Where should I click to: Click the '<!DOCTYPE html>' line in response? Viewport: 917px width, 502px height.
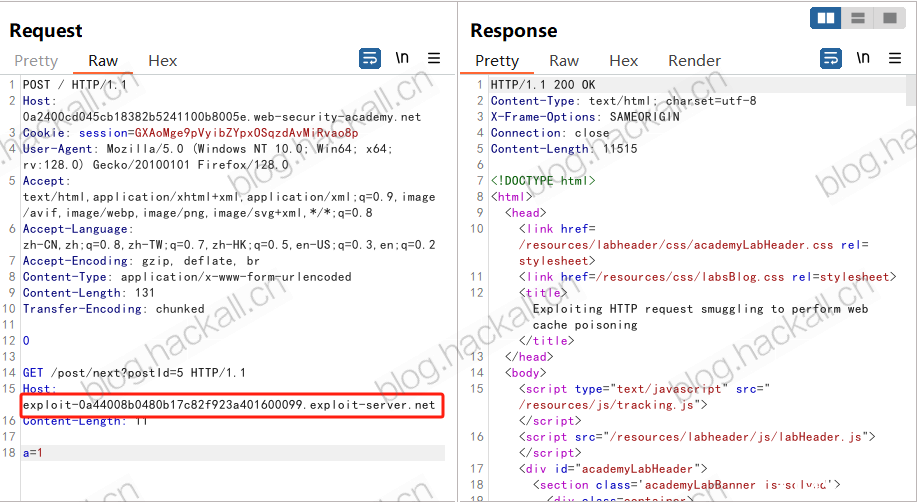[543, 181]
